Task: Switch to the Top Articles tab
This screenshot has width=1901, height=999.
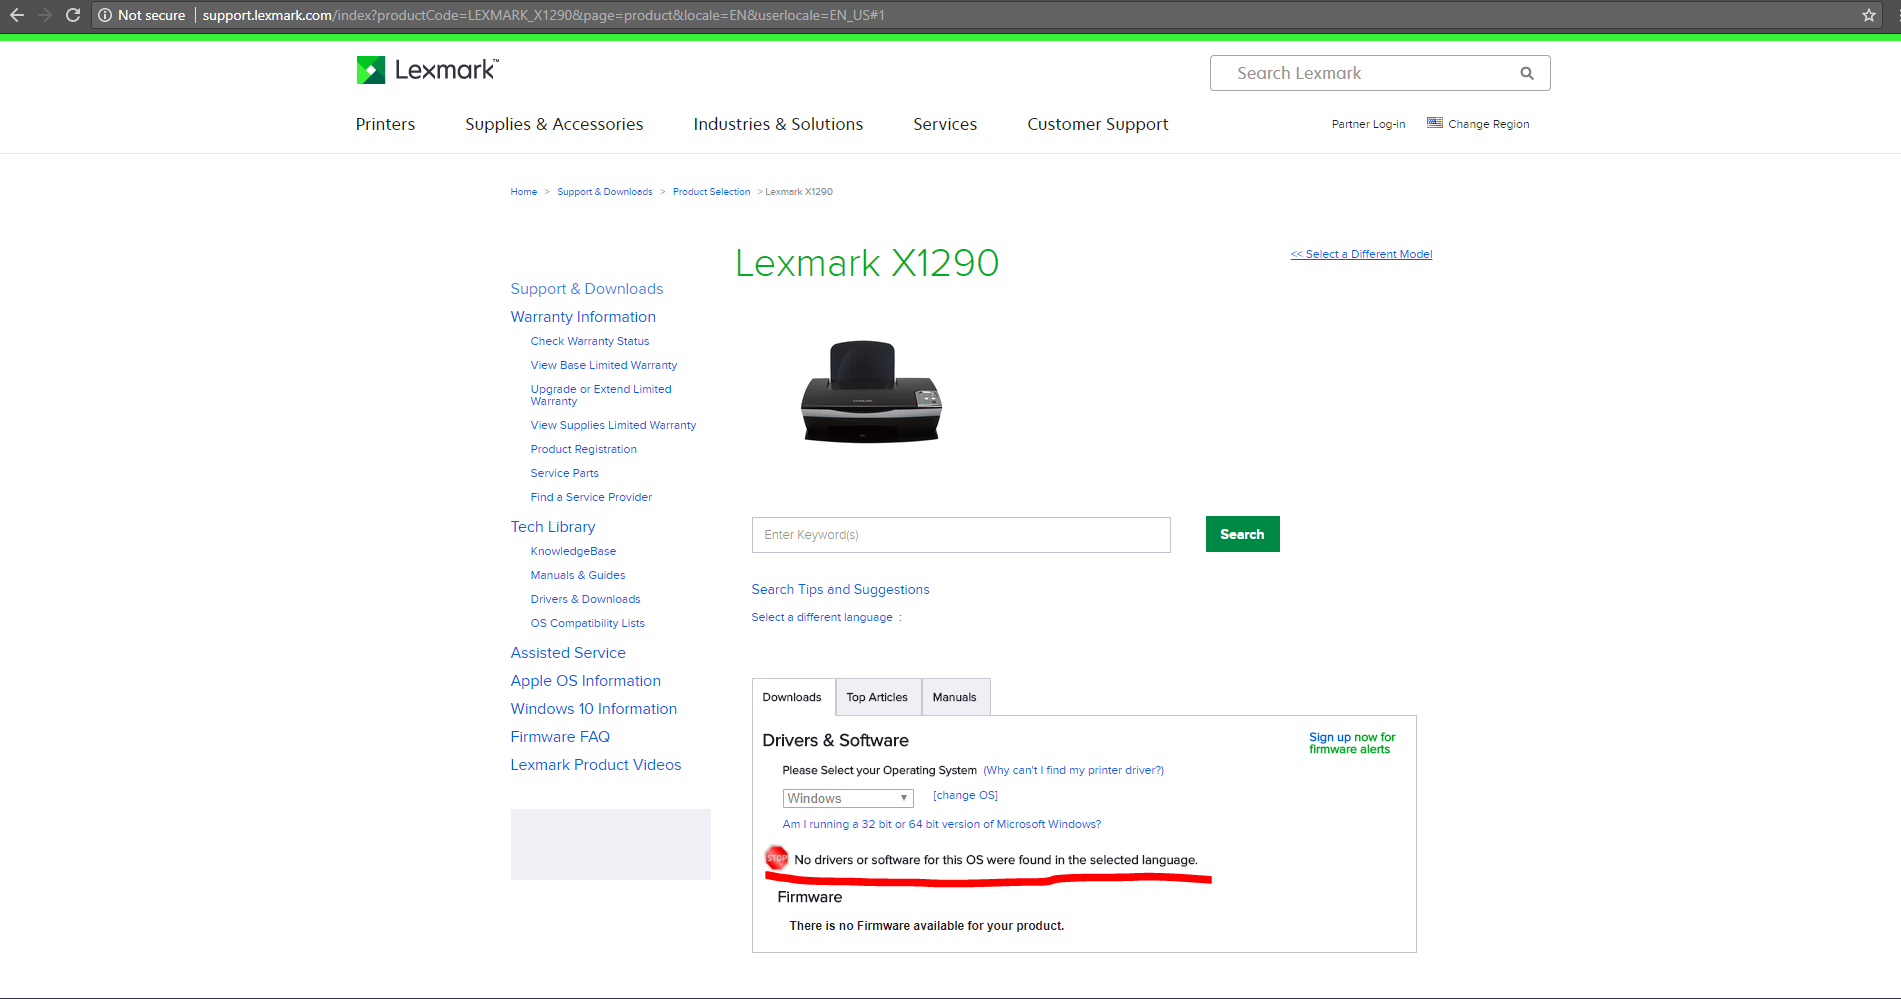Action: click(877, 697)
